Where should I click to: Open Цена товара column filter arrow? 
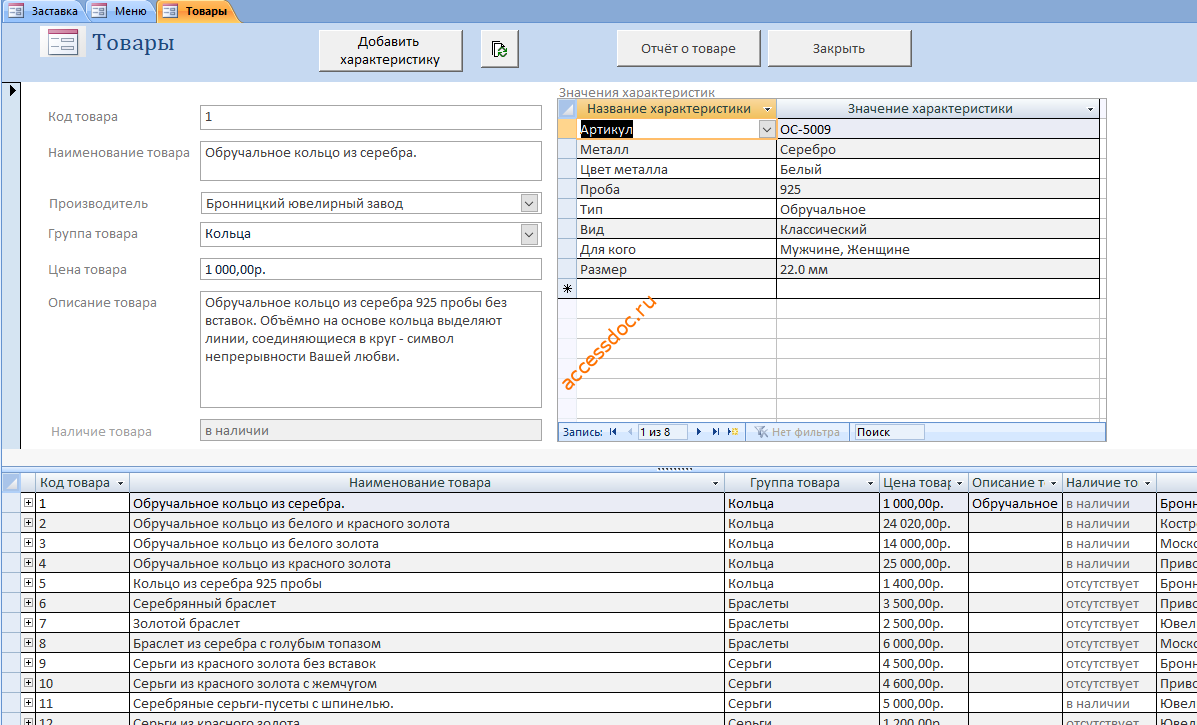pyautogui.click(x=959, y=483)
